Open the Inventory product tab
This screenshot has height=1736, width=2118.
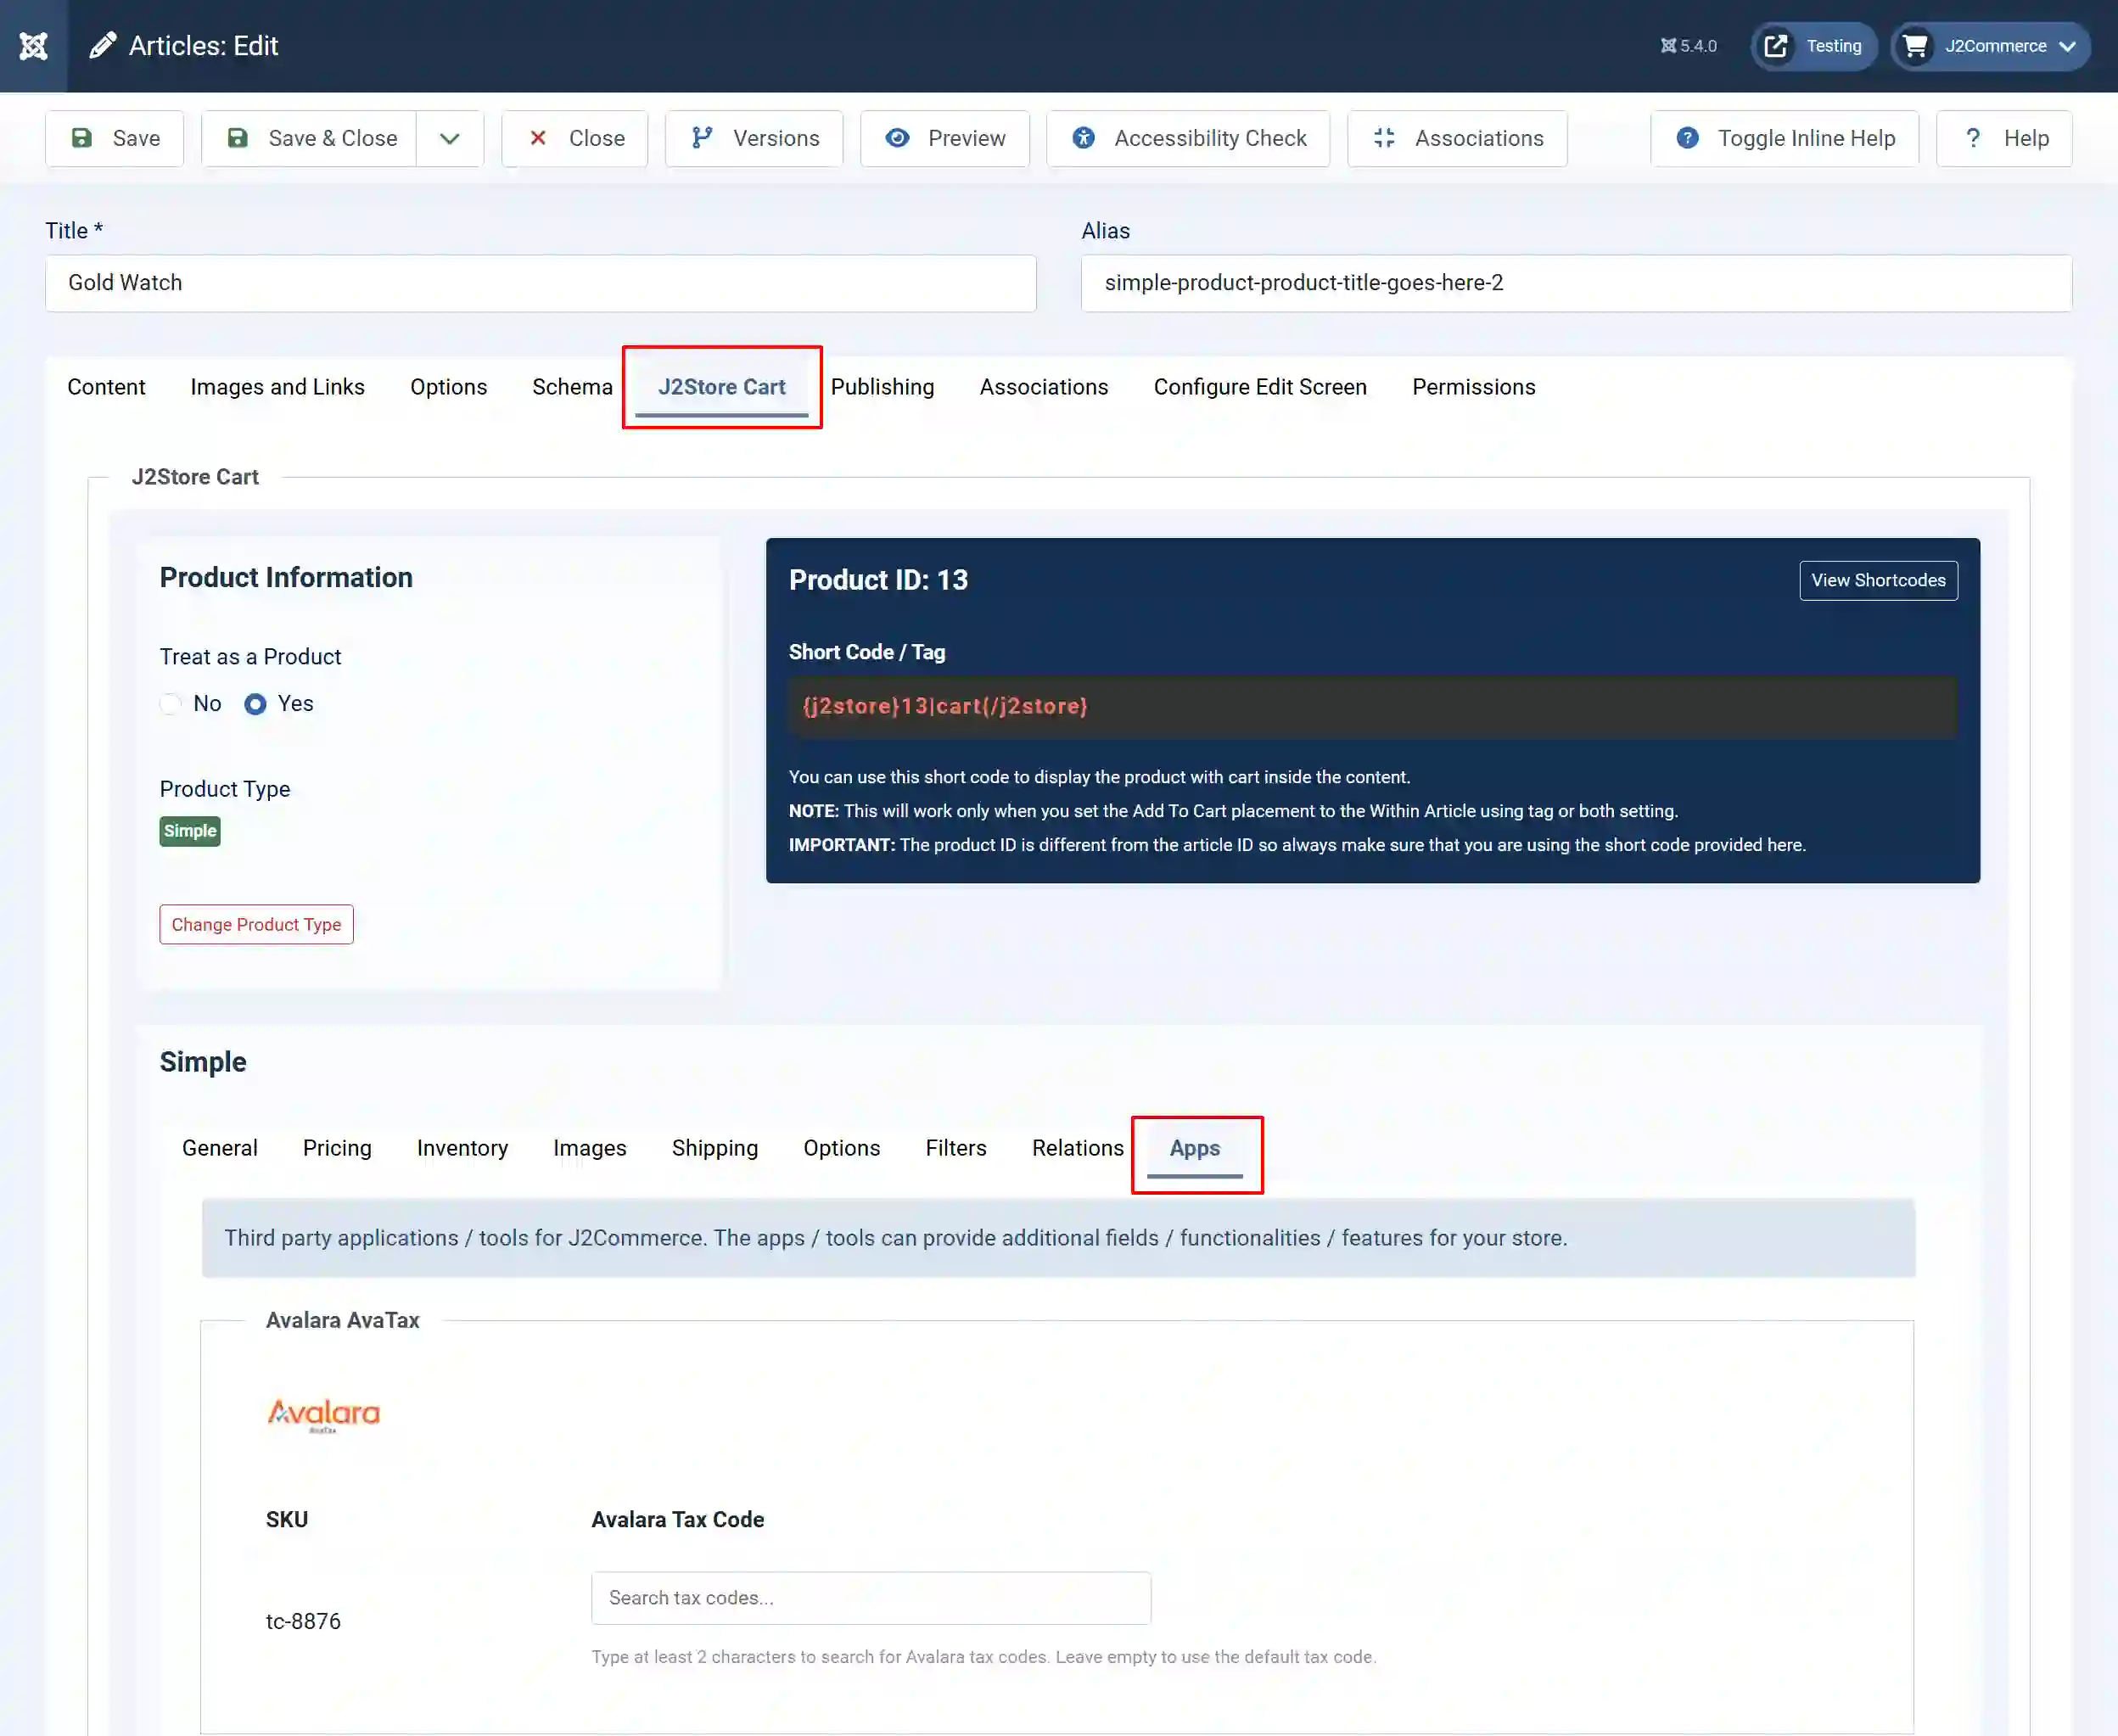point(462,1148)
